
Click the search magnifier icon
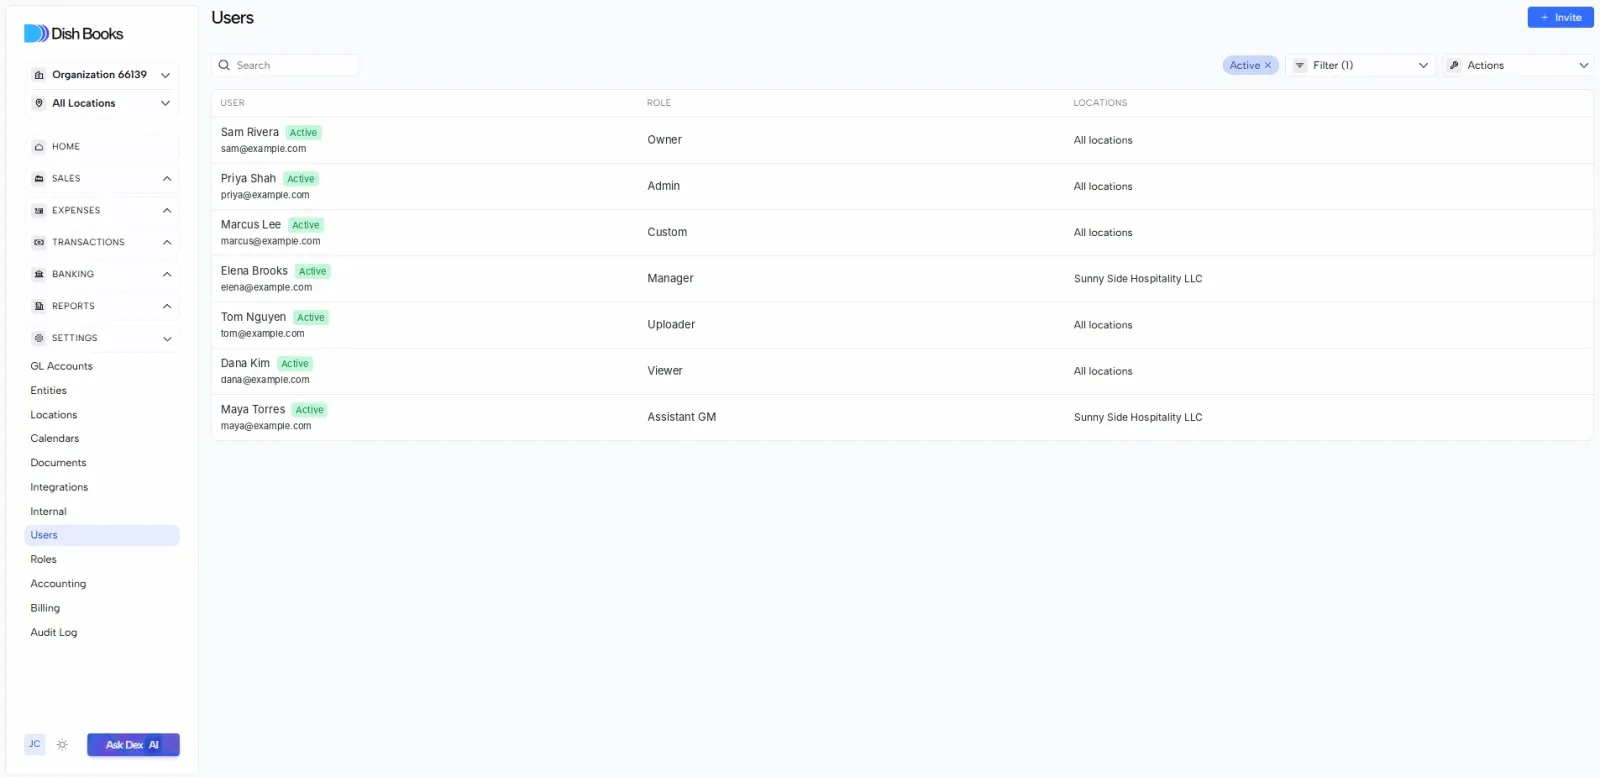224,65
